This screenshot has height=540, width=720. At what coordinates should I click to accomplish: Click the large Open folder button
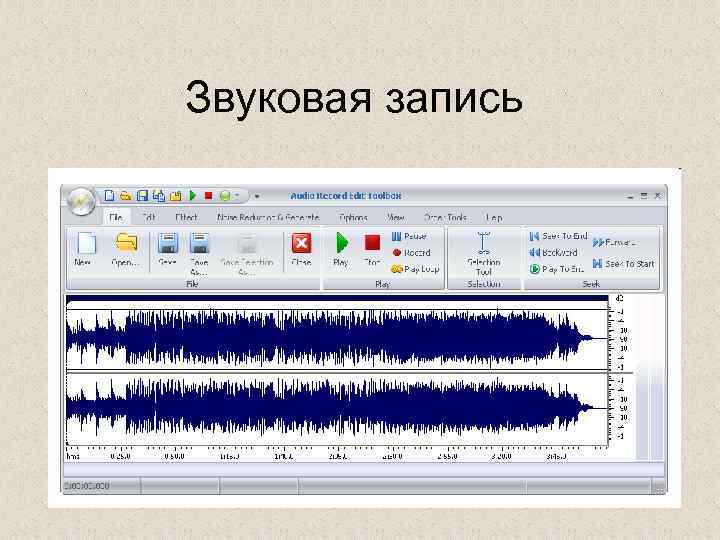[x=126, y=249]
